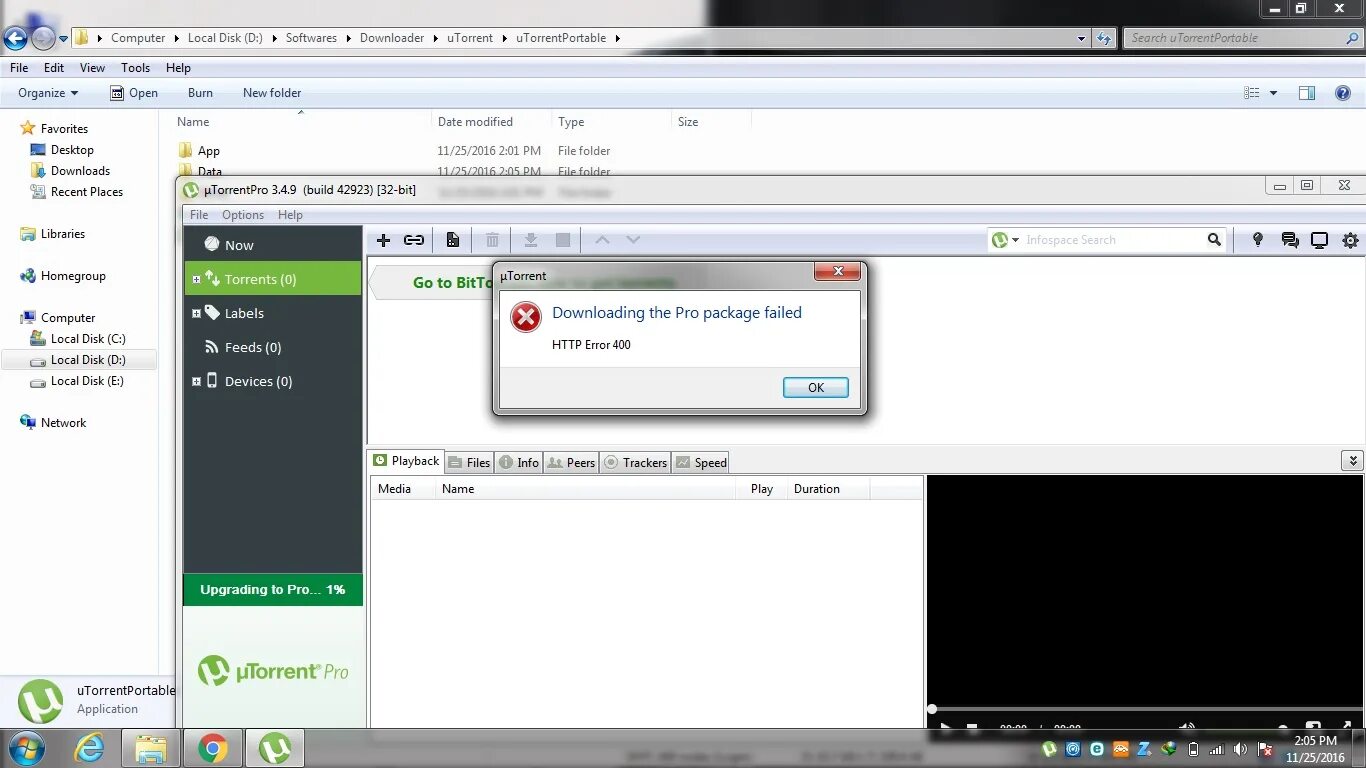Switch to the Trackers tab
This screenshot has width=1366, height=768.
pos(635,462)
